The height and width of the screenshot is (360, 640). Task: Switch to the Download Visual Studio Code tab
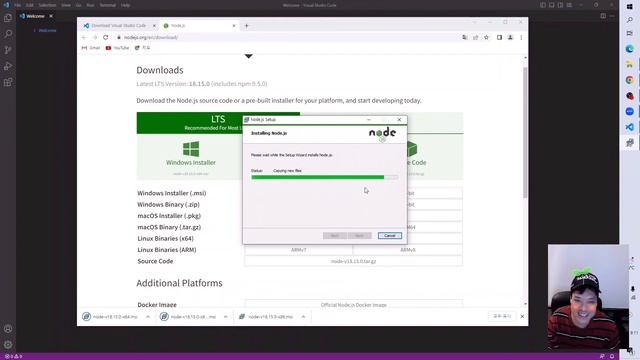point(118,26)
